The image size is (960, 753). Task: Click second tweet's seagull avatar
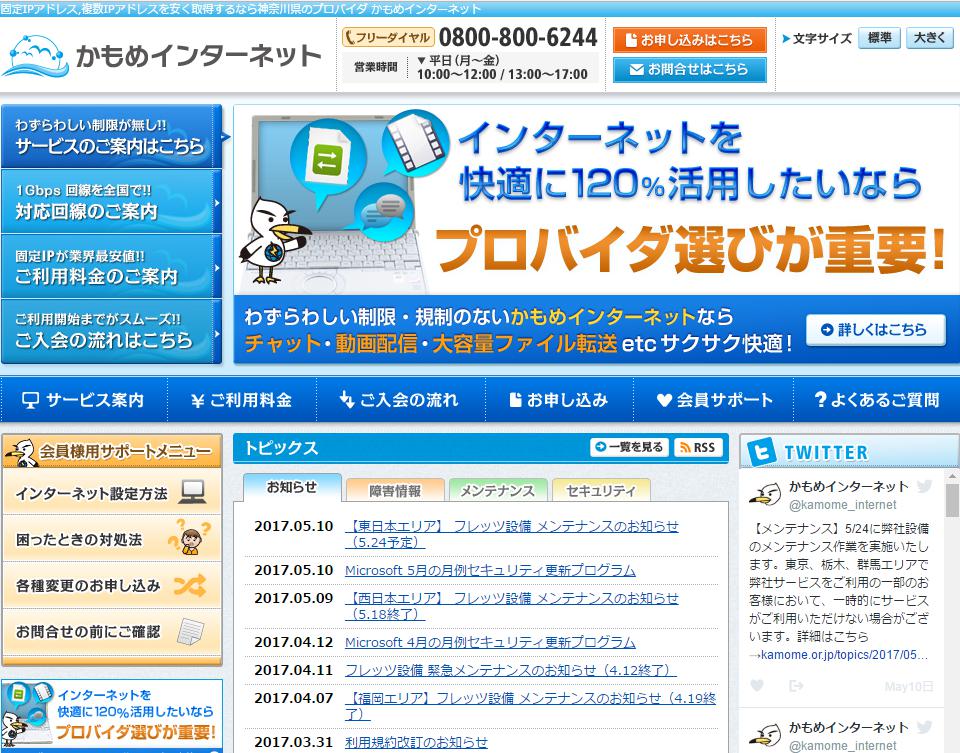pos(765,734)
